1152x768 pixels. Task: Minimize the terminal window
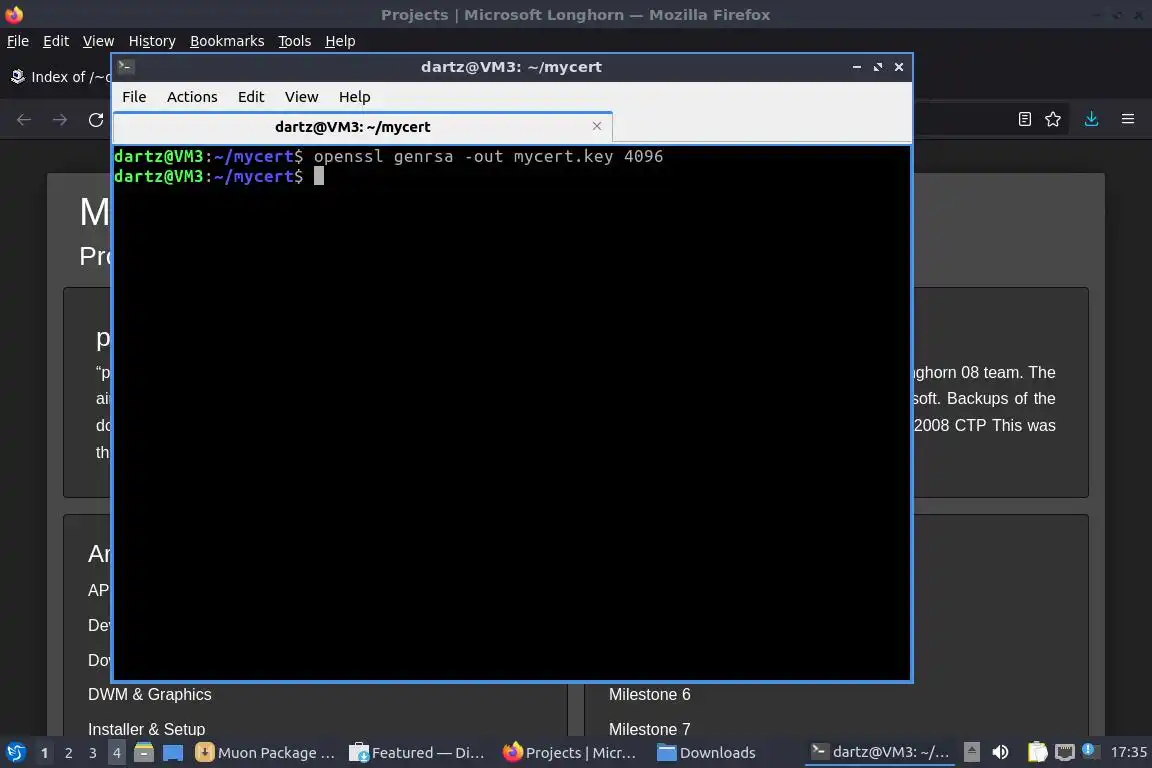tap(857, 67)
